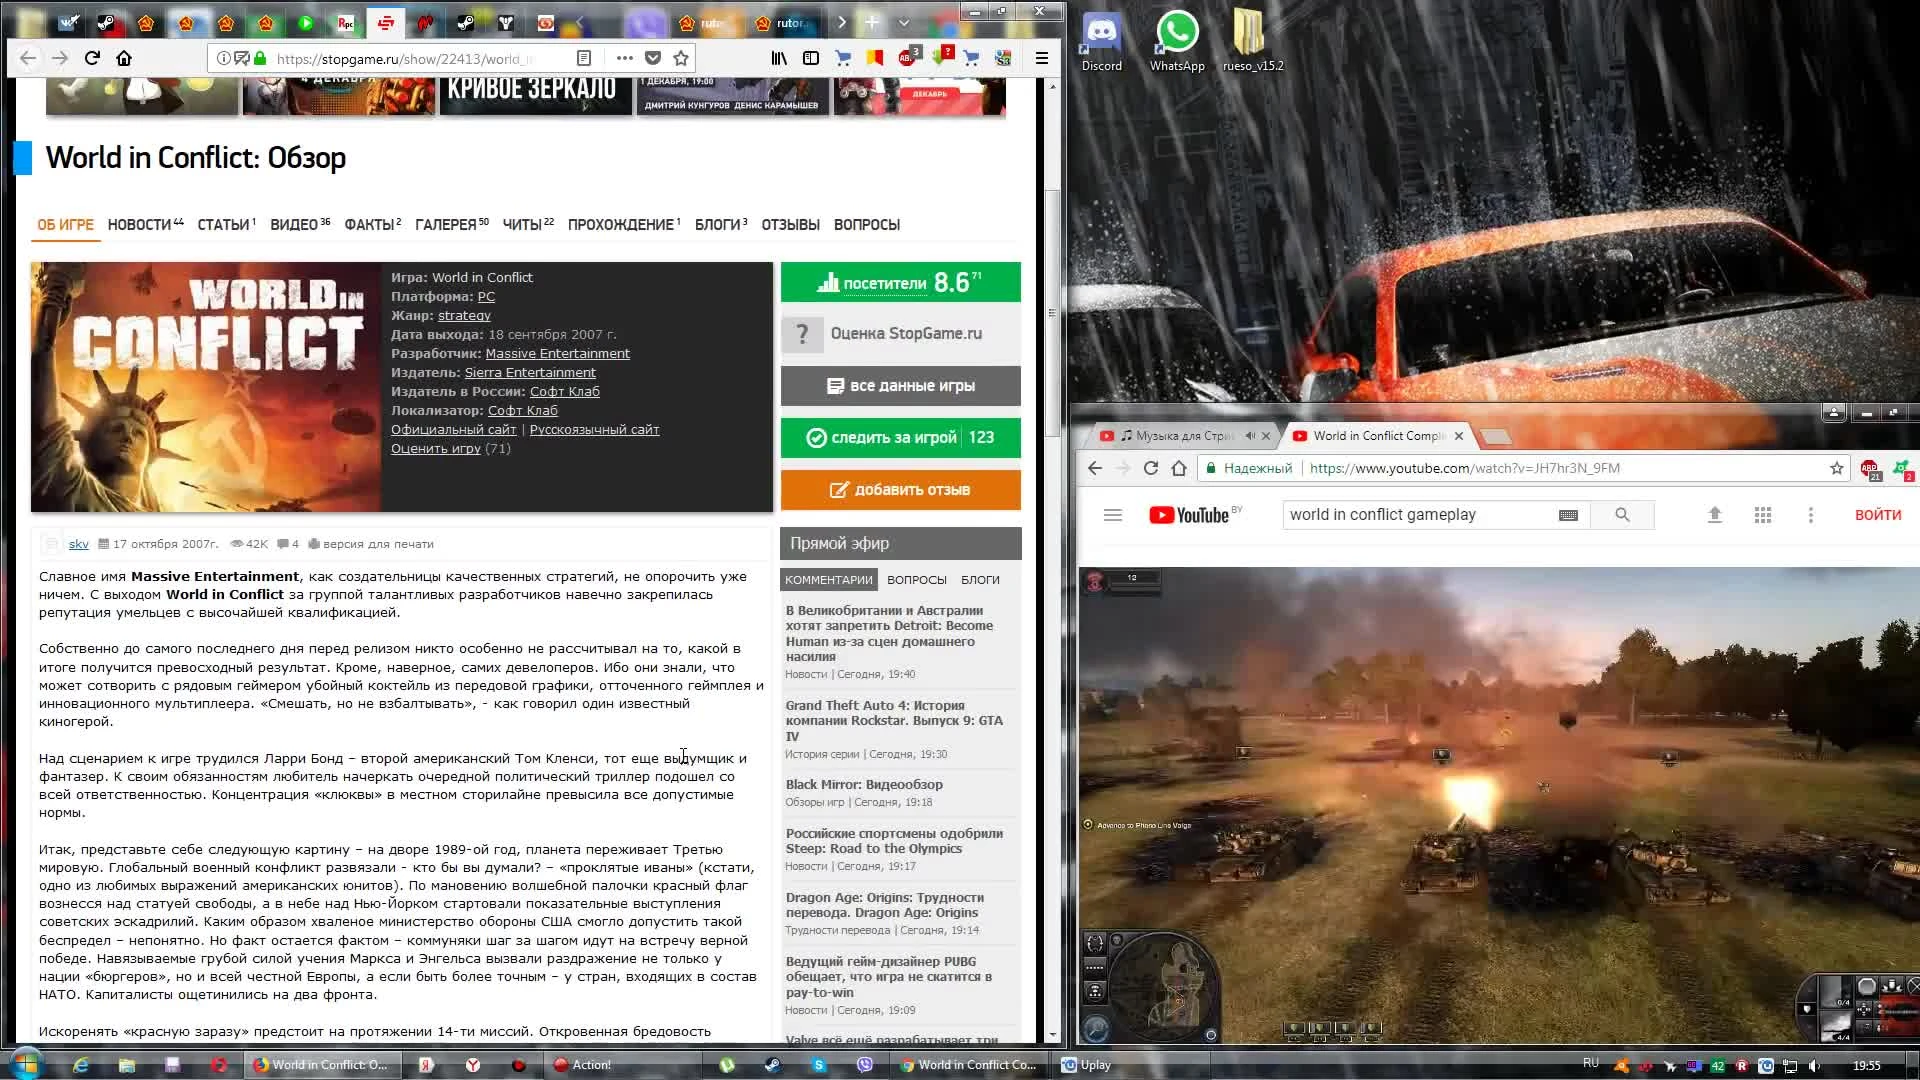Switch to the ГАЛЕРЕЯ tab
Screen dimensions: 1920x1080
pos(446,225)
